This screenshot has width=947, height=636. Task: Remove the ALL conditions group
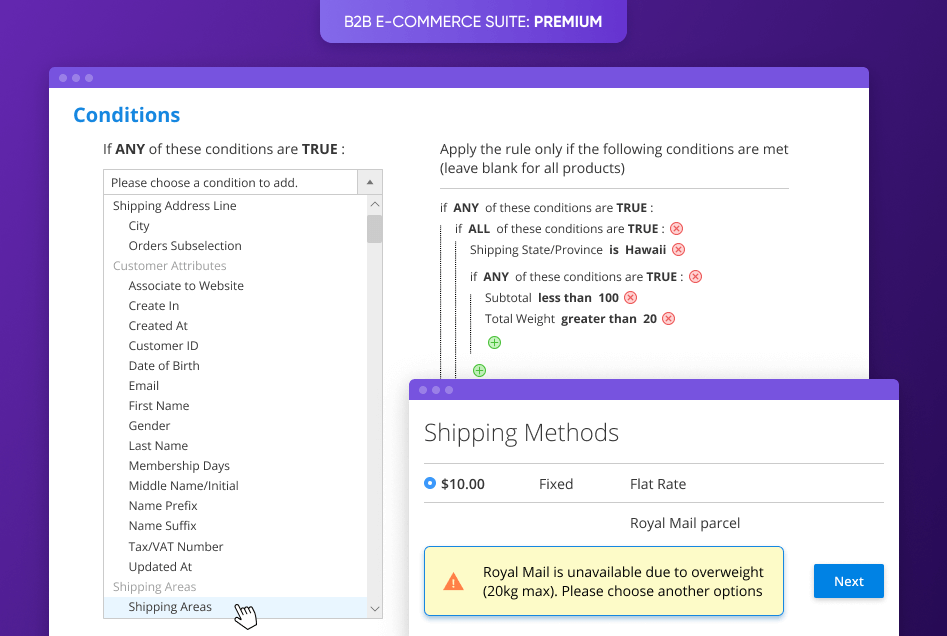[x=676, y=228]
